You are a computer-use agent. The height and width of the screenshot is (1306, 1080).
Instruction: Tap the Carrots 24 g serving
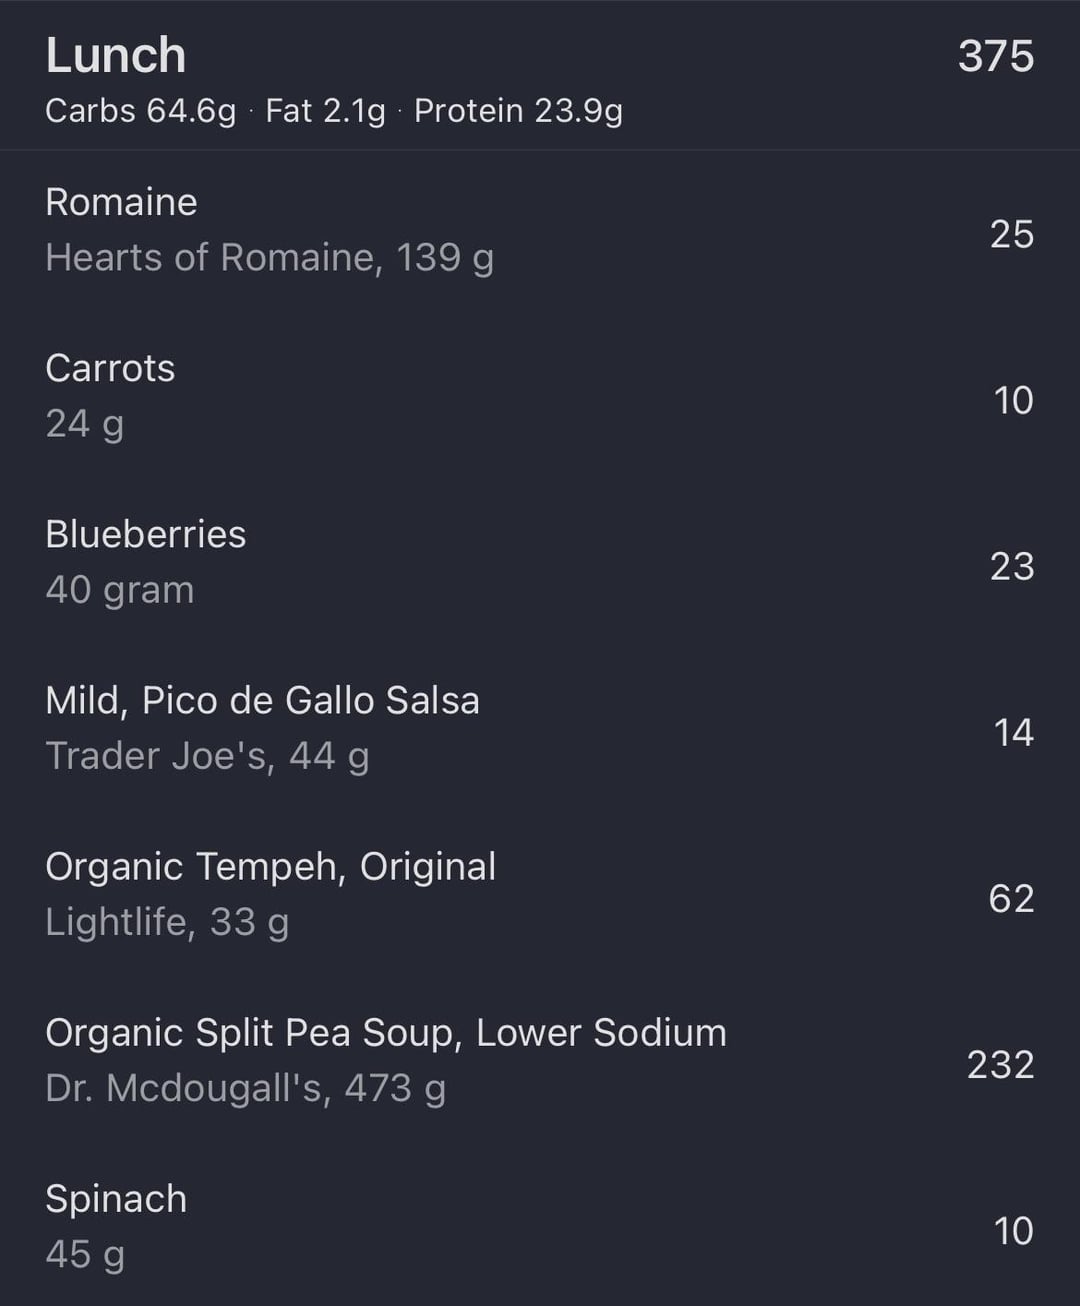click(x=84, y=424)
